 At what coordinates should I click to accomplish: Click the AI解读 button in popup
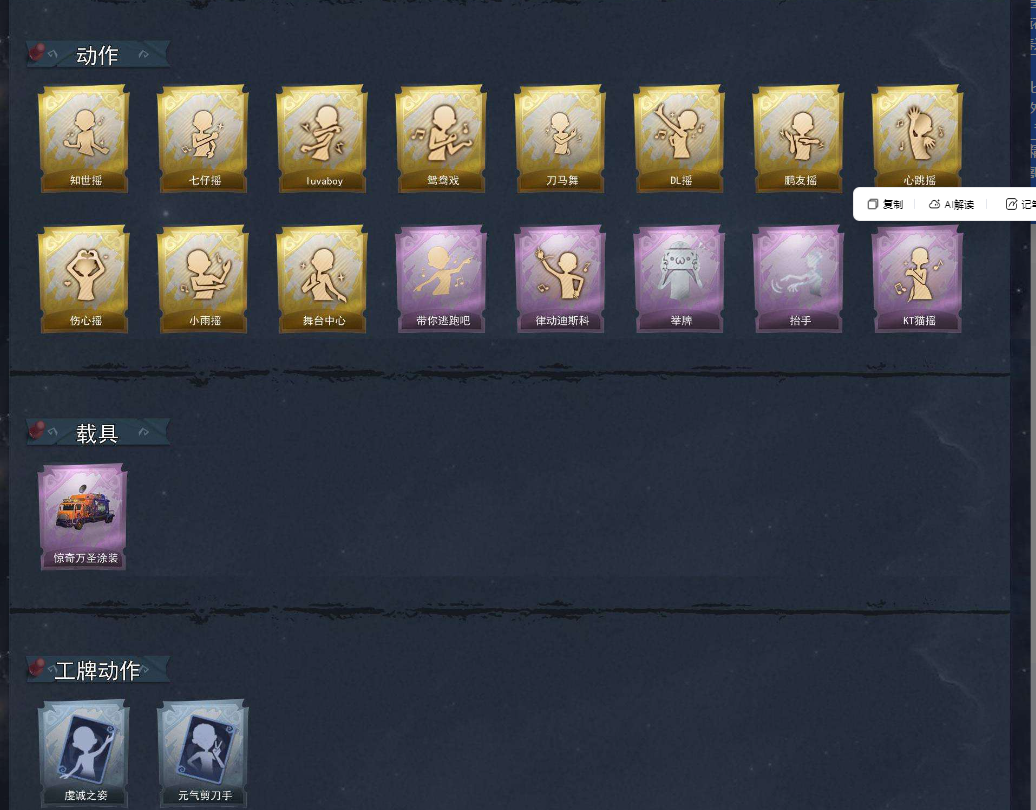[x=951, y=204]
